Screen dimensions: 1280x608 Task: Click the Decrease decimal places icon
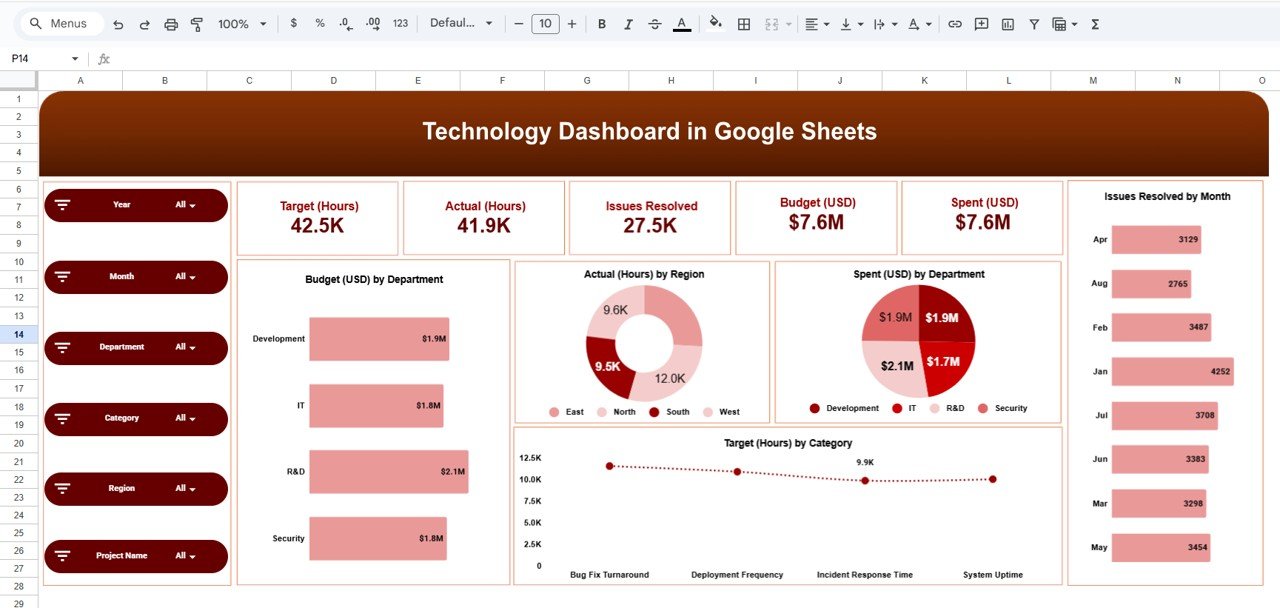(x=345, y=23)
